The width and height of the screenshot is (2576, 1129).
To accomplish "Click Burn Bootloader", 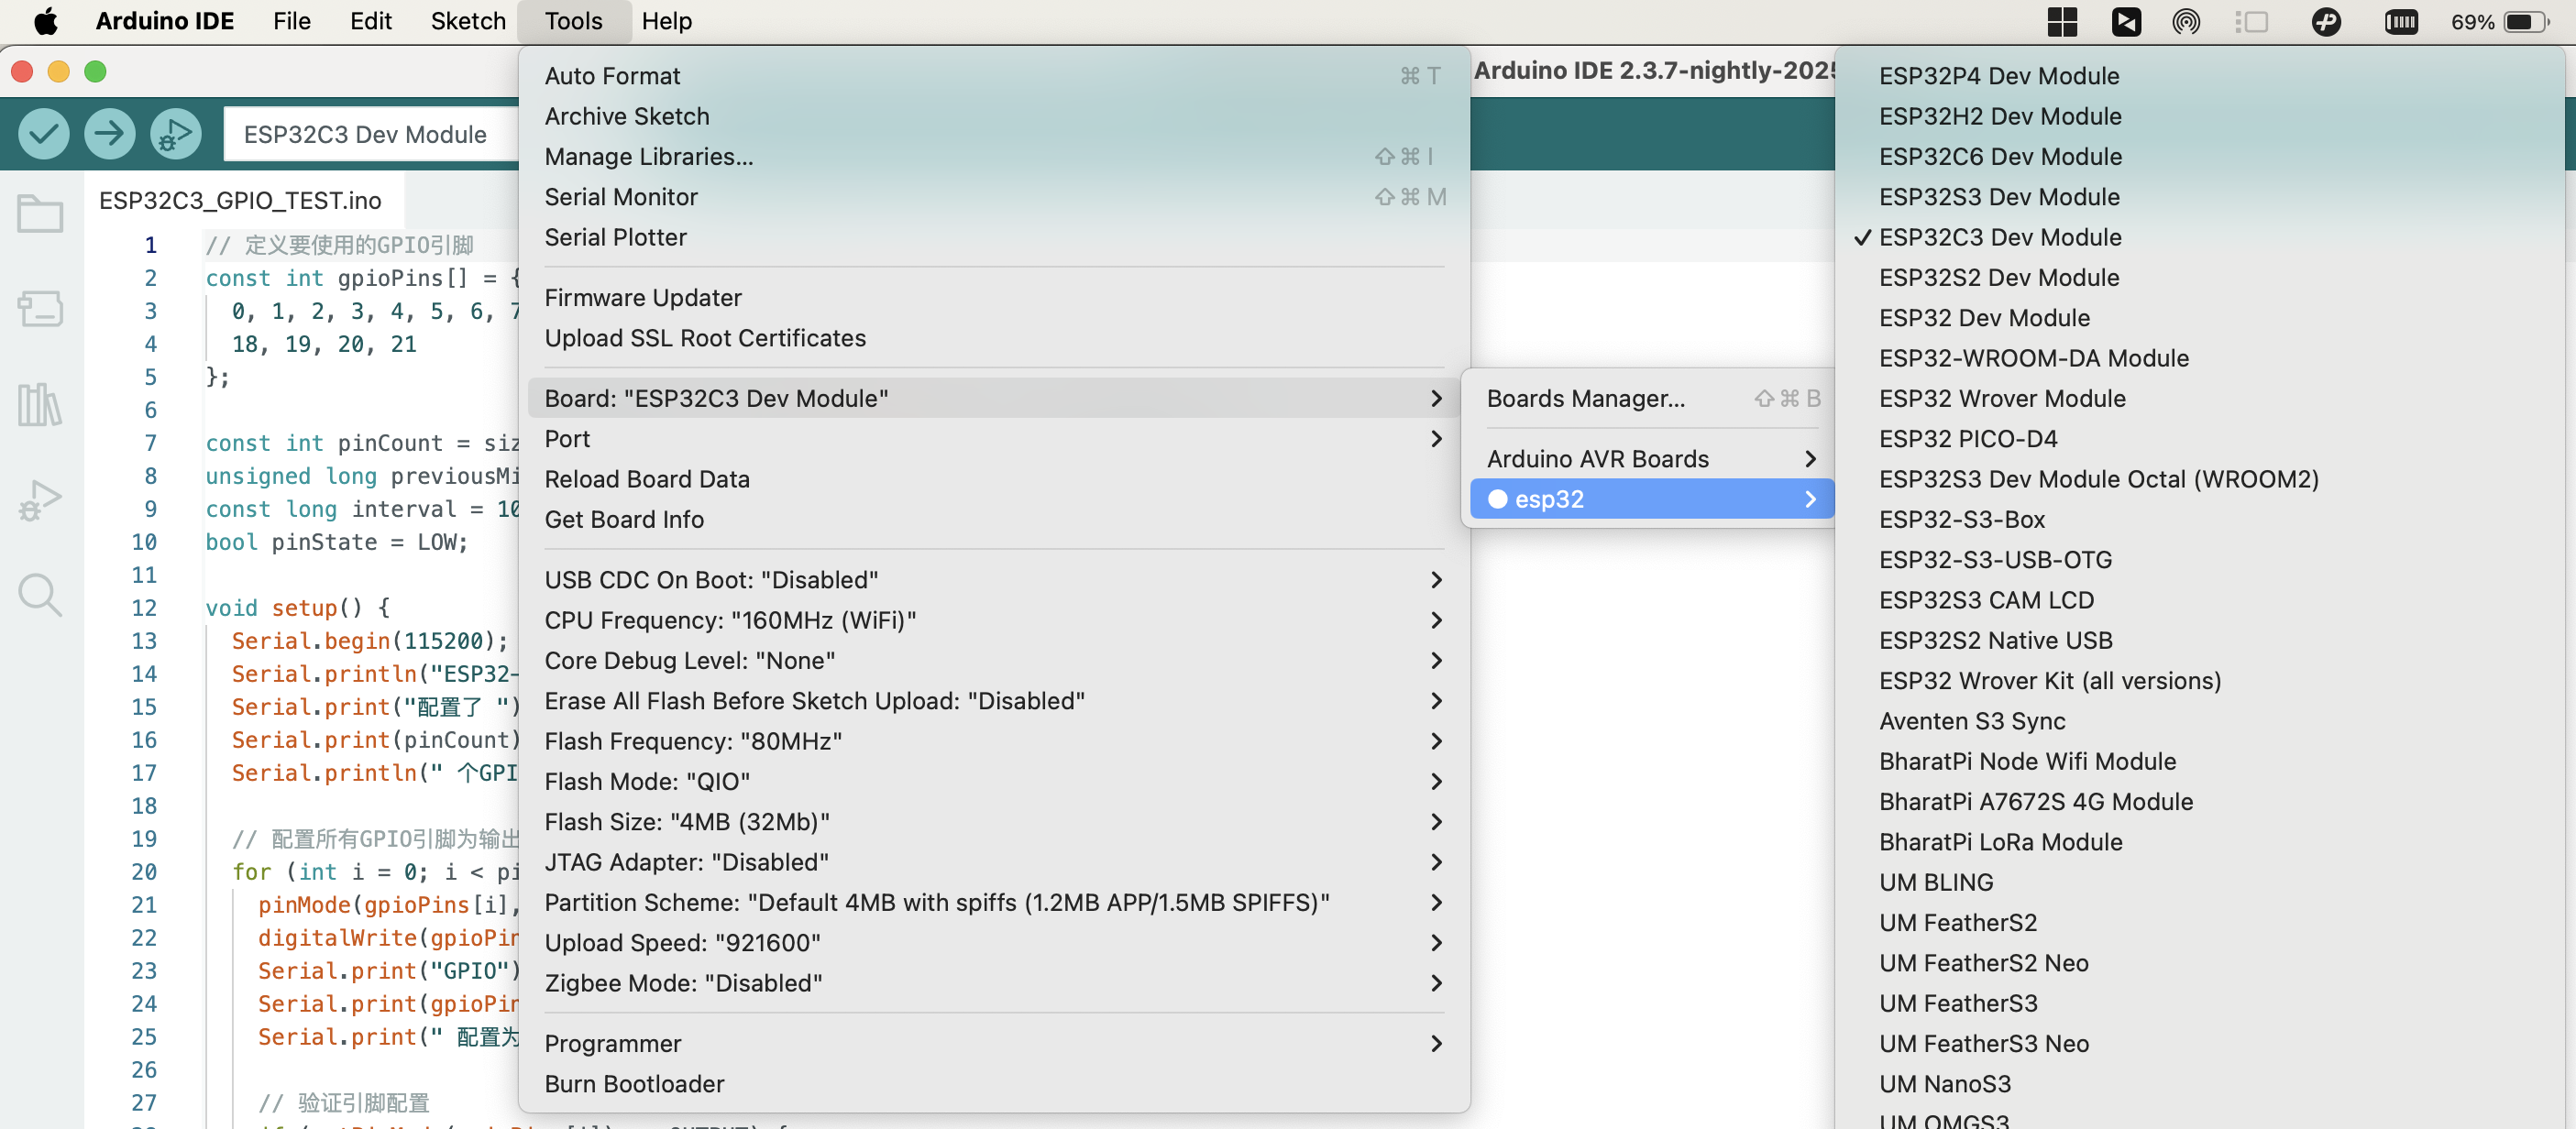I will (994, 1084).
